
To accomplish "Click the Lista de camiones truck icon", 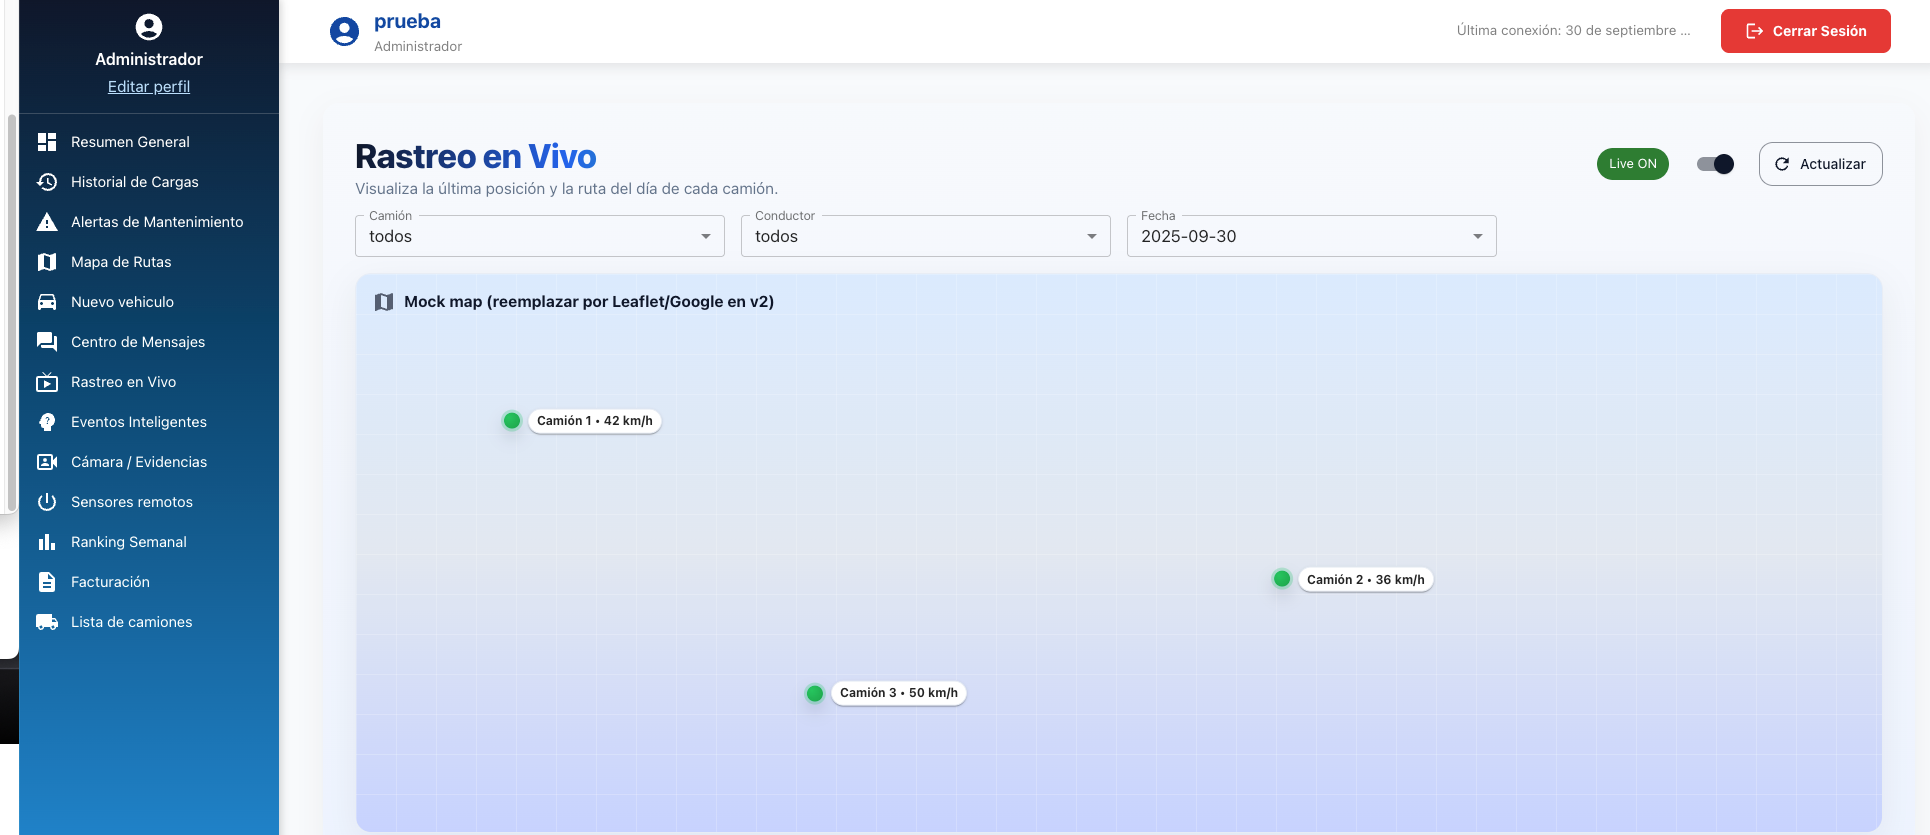I will coord(47,622).
